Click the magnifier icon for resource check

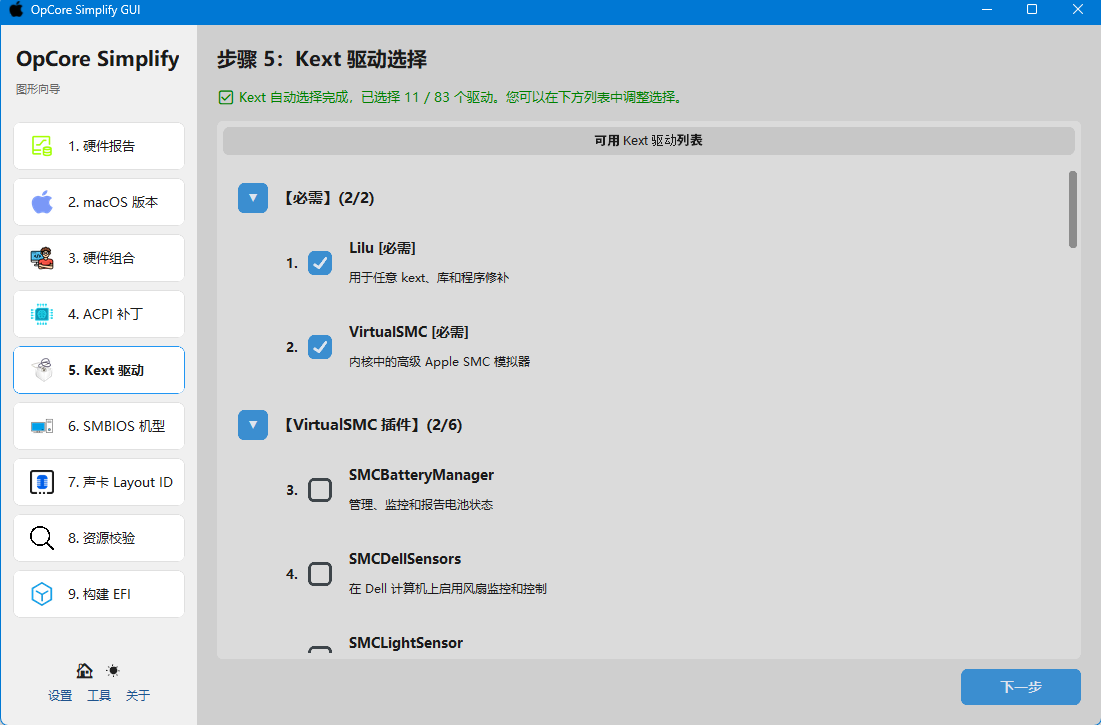41,538
